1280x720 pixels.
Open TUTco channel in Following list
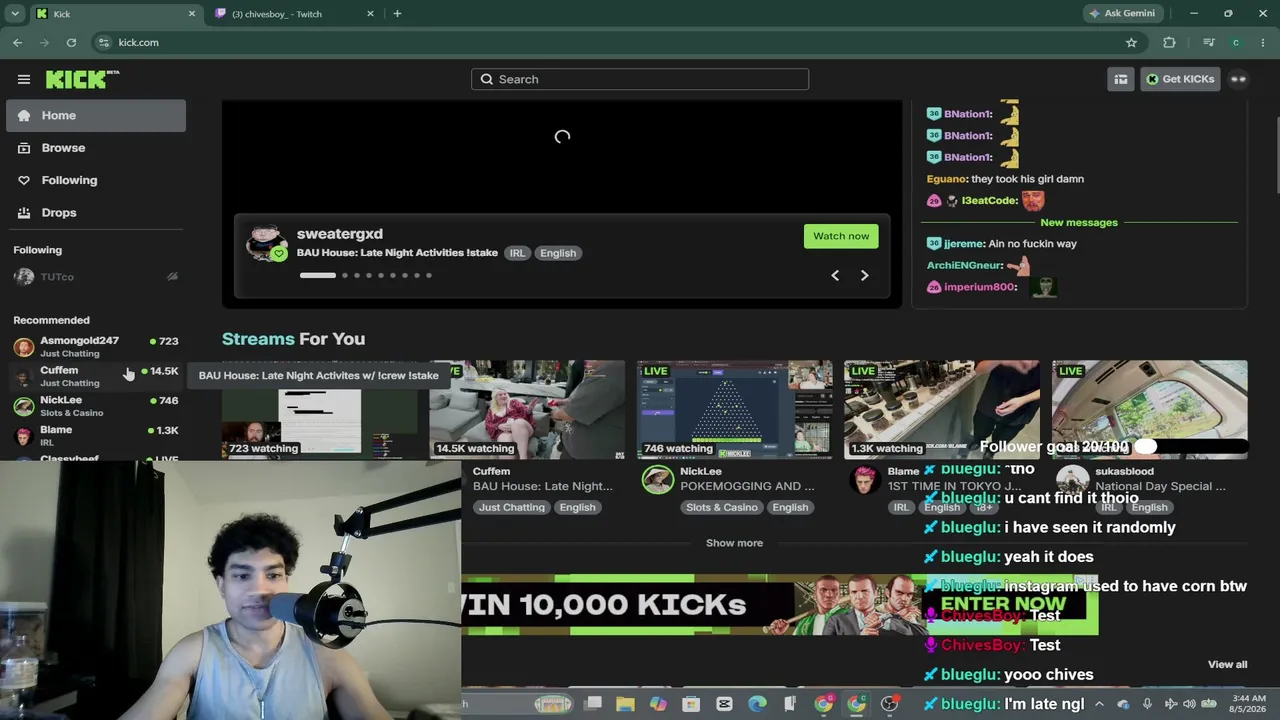tap(96, 277)
